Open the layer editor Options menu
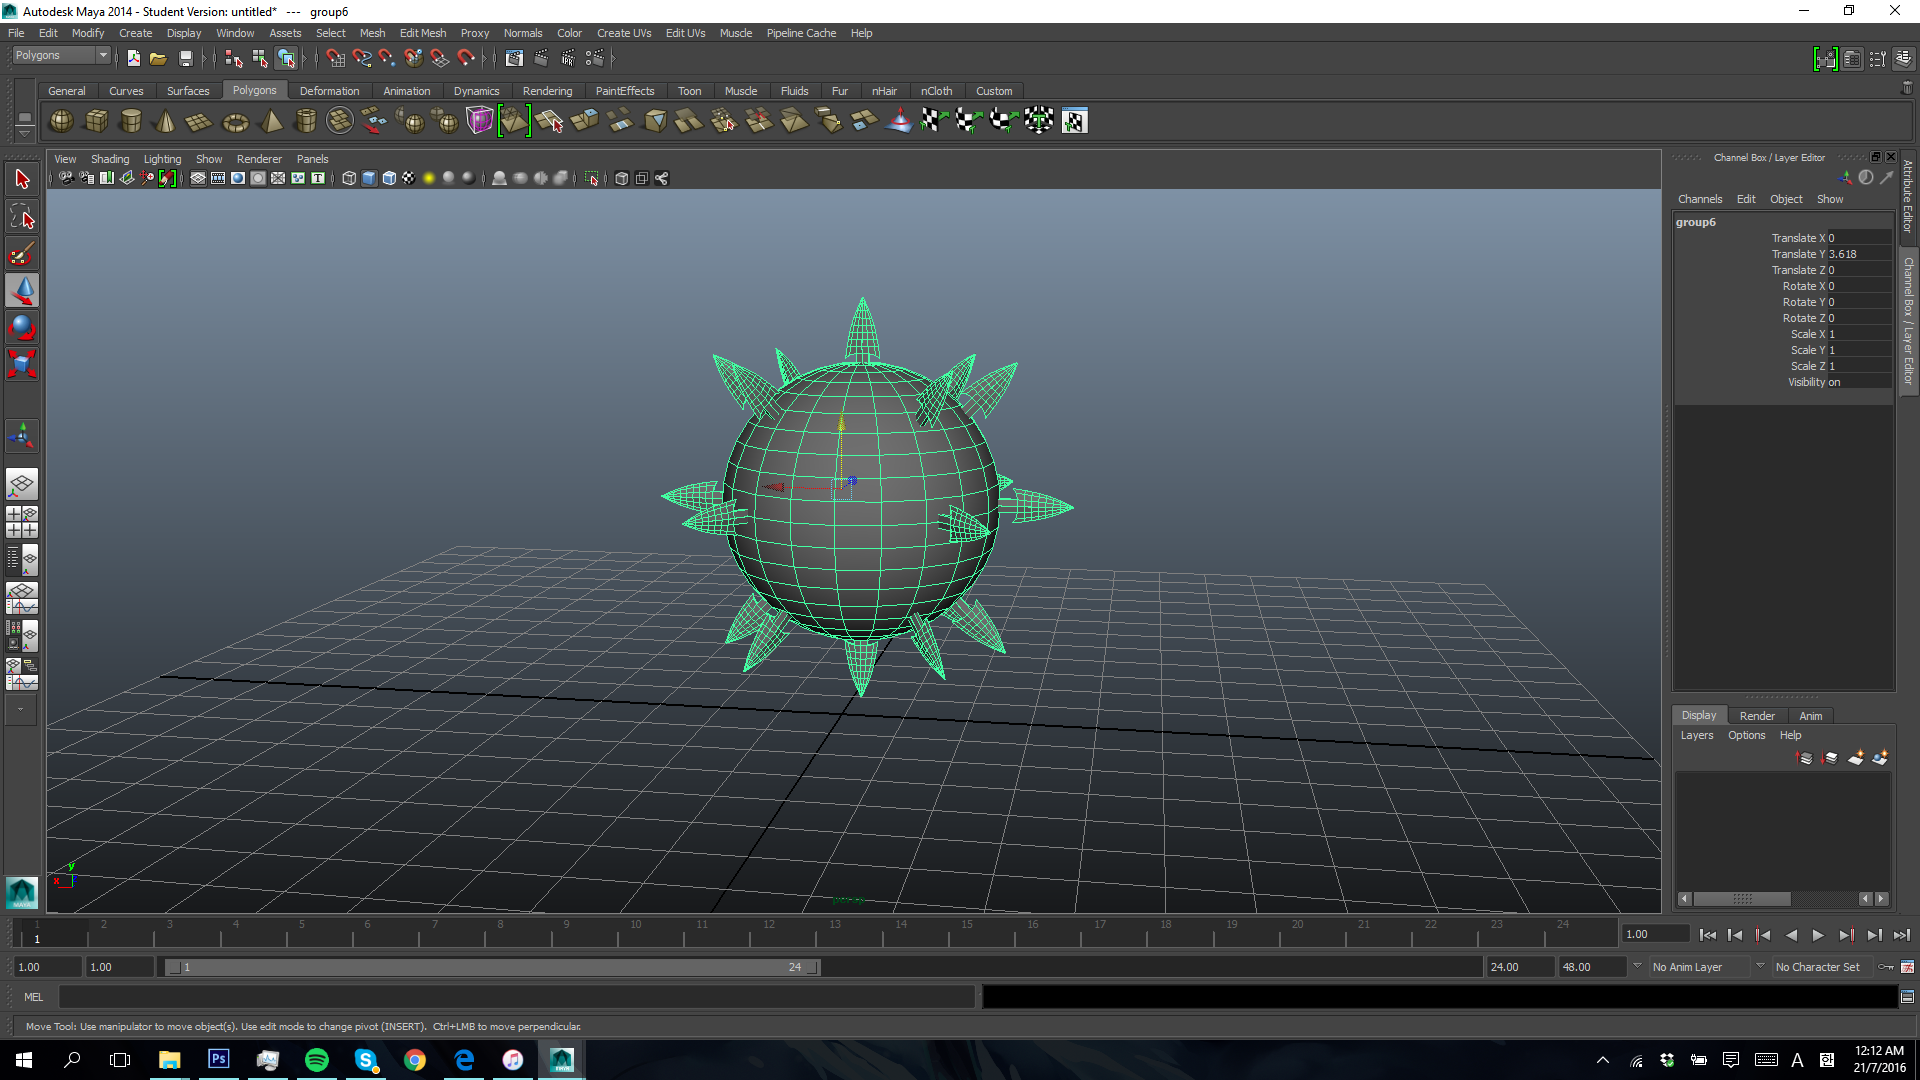The width and height of the screenshot is (1920, 1080). [1746, 735]
